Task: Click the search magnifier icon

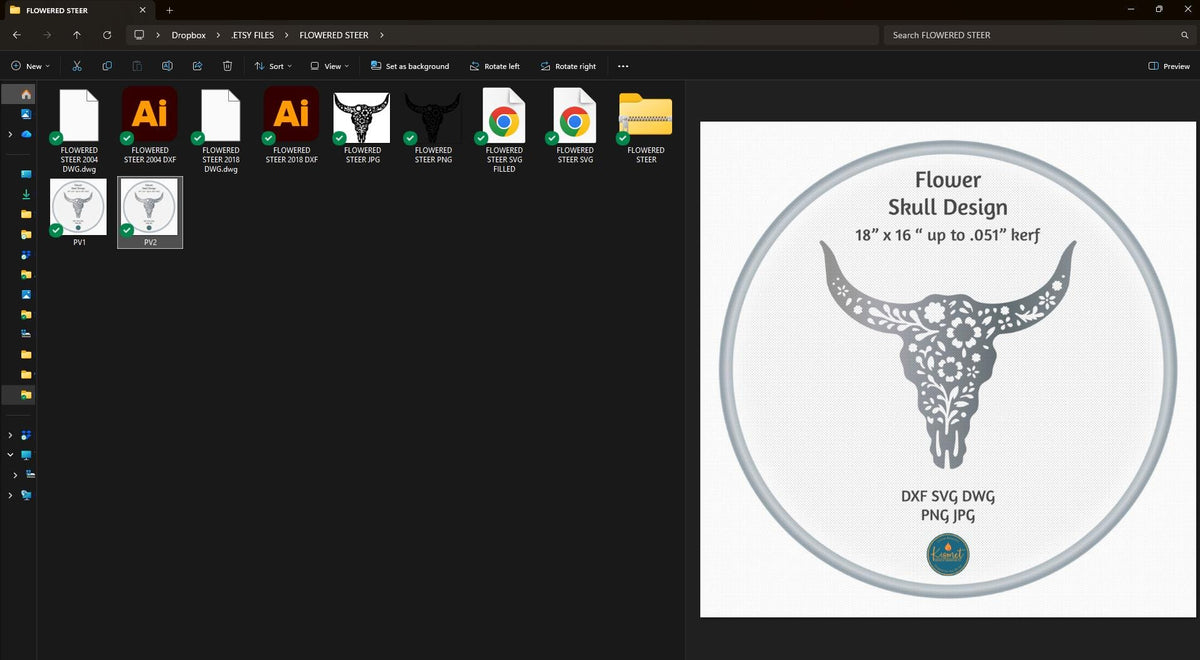Action: click(x=1184, y=35)
